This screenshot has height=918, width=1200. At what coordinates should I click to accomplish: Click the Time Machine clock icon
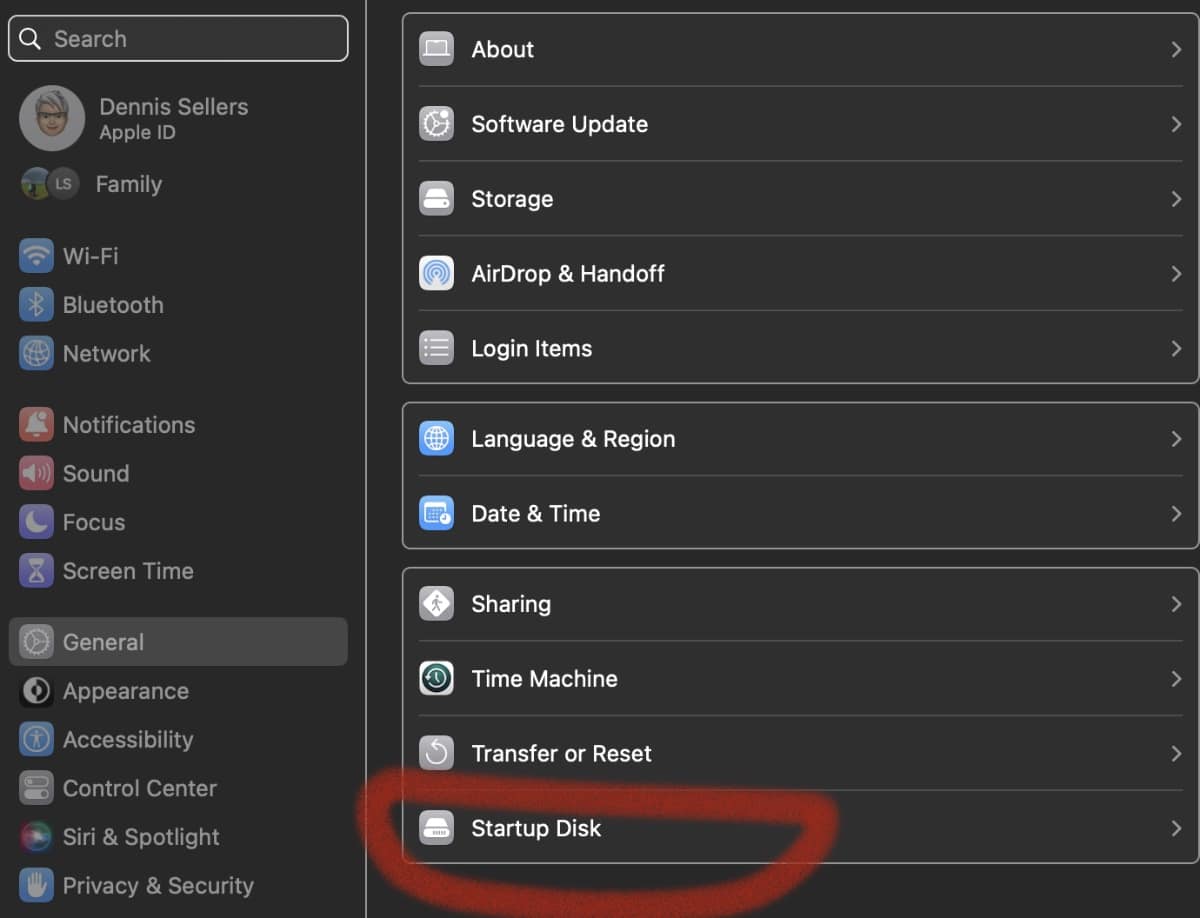coord(436,679)
